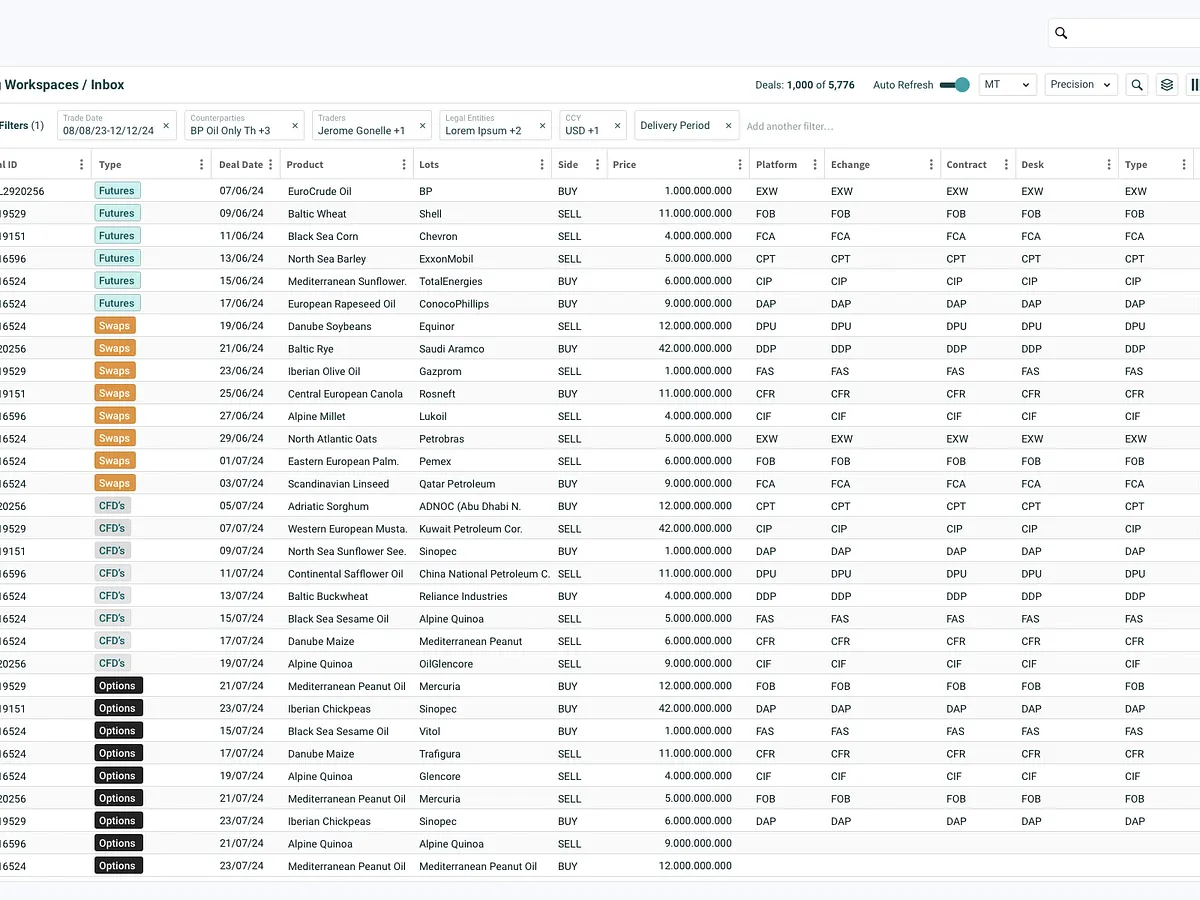The width and height of the screenshot is (1200, 900).
Task: Open the Deal Date column options menu
Action: click(271, 164)
